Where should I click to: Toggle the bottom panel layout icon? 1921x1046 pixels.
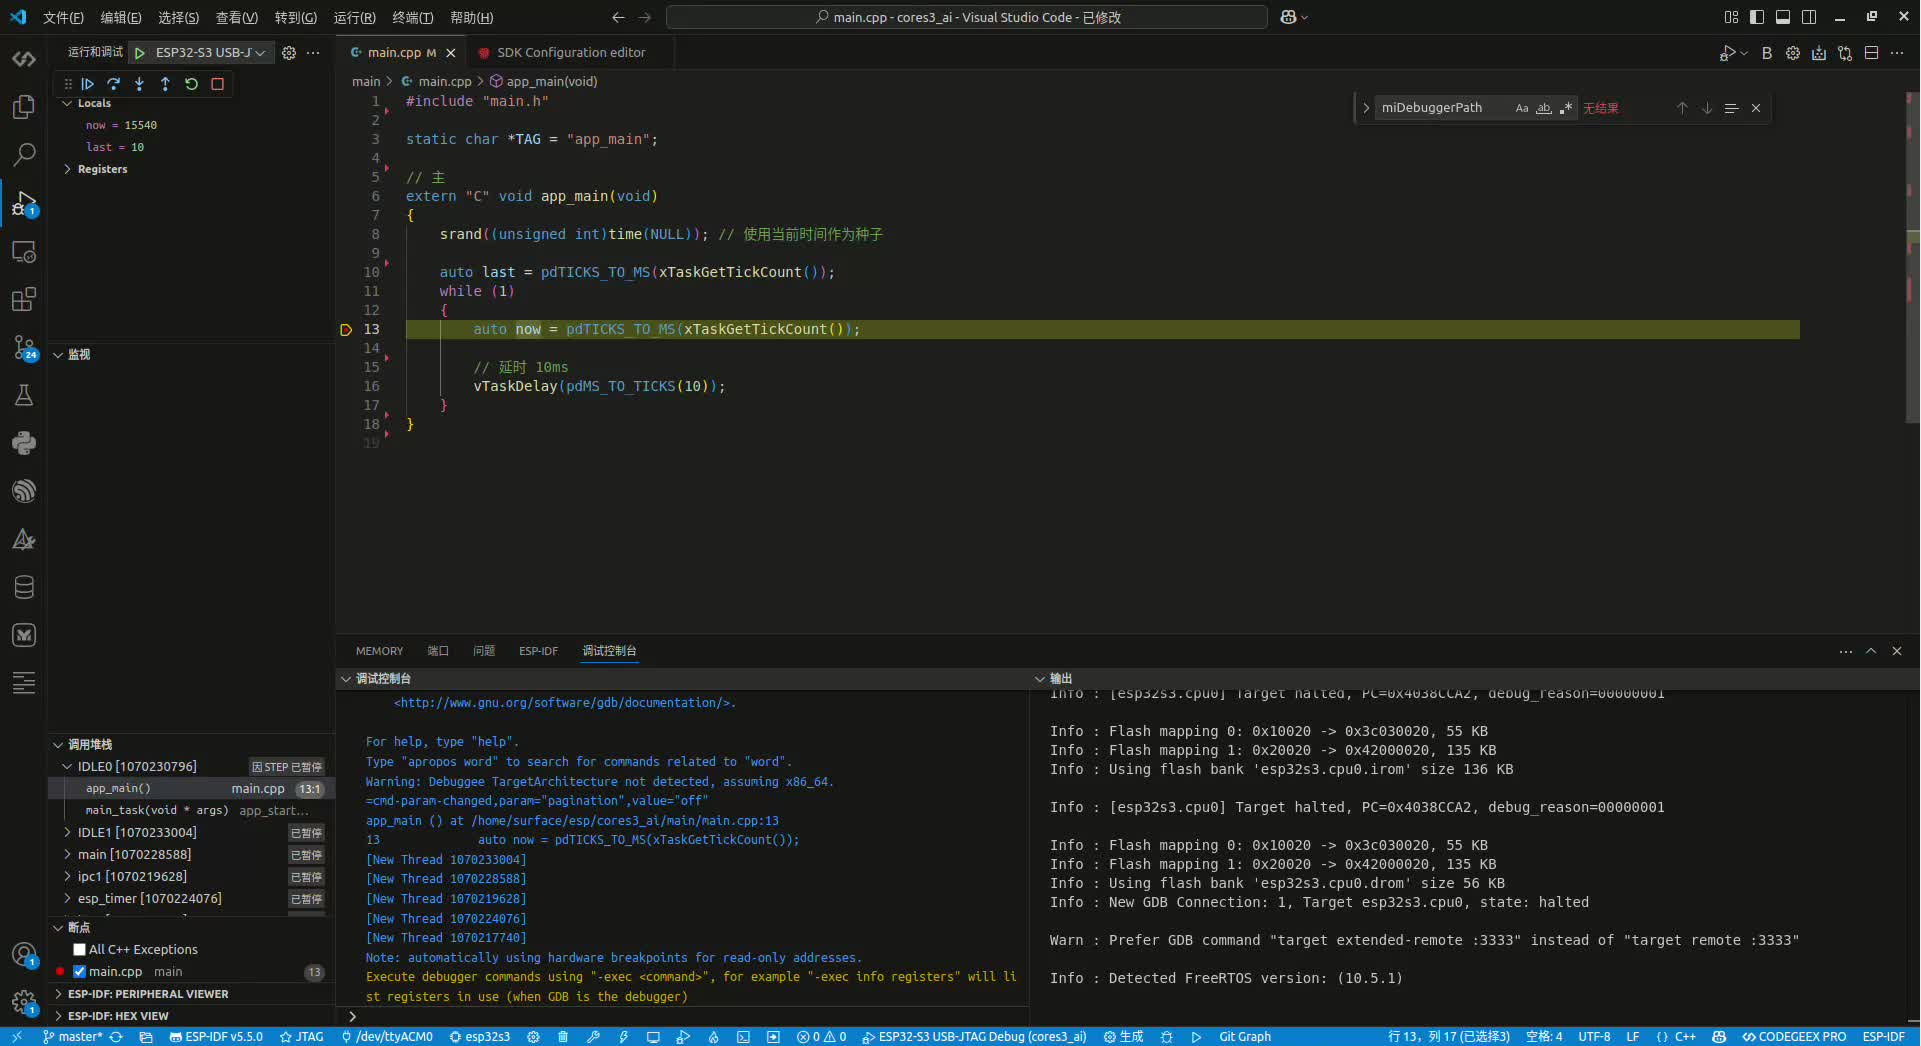click(1783, 17)
